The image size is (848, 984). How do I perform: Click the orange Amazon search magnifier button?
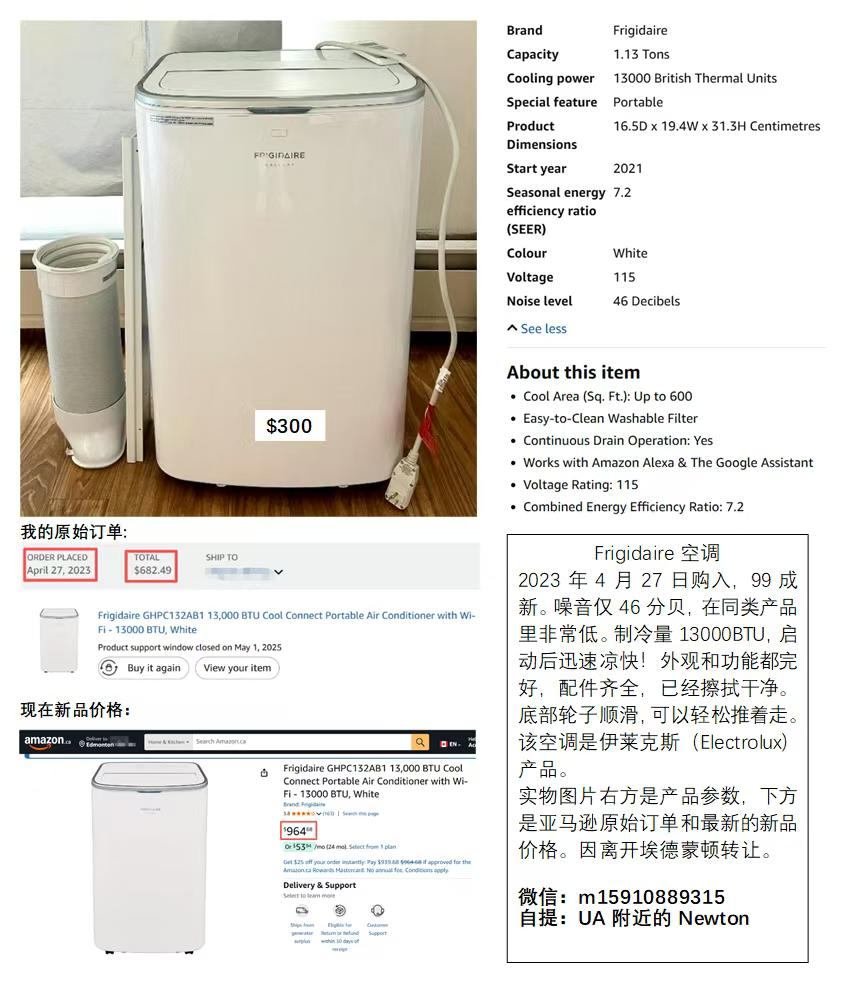pyautogui.click(x=419, y=742)
